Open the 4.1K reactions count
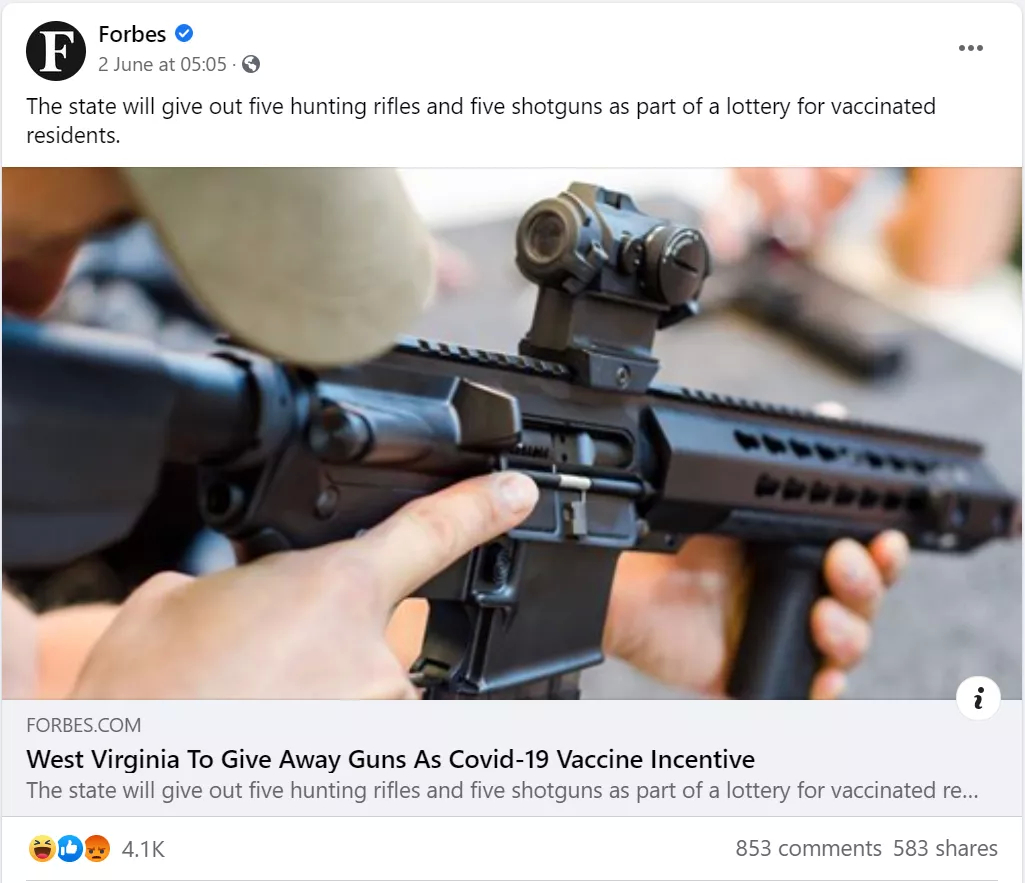This screenshot has width=1025, height=883. click(143, 849)
